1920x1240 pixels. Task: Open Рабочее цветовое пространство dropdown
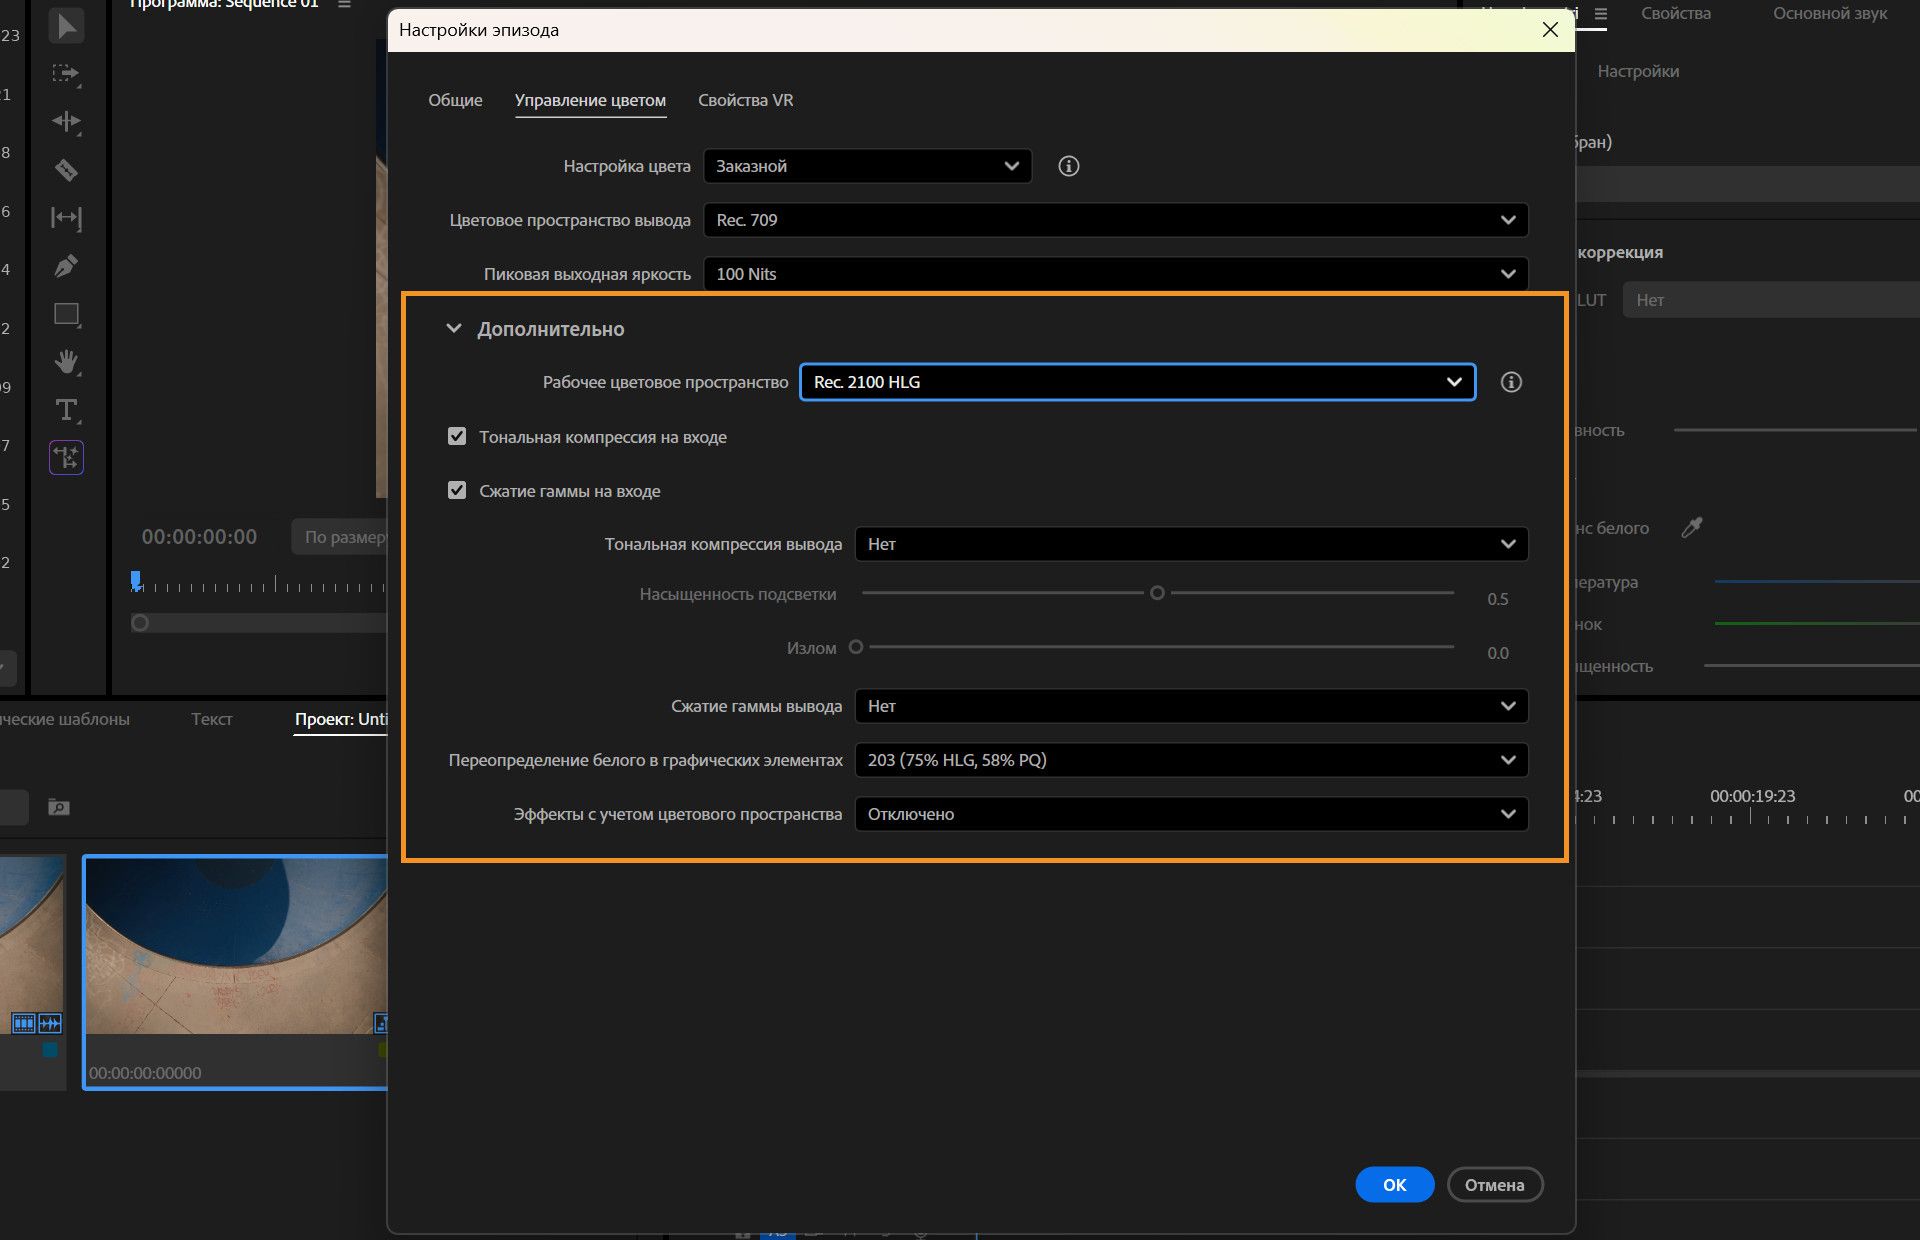click(1137, 382)
